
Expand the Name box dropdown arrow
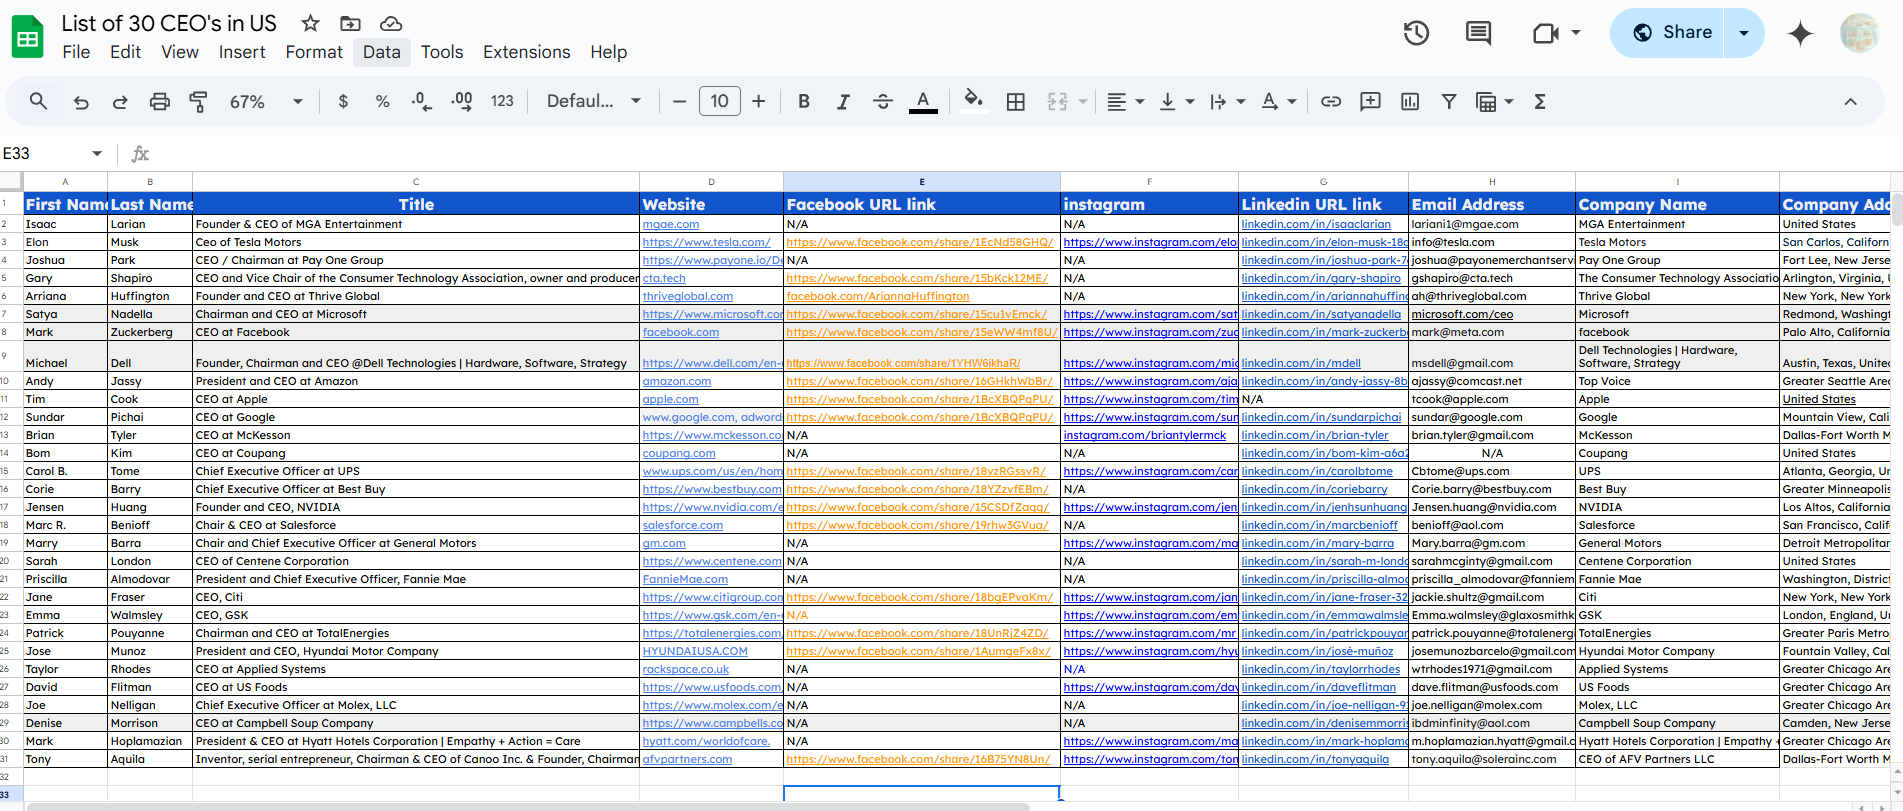click(97, 154)
